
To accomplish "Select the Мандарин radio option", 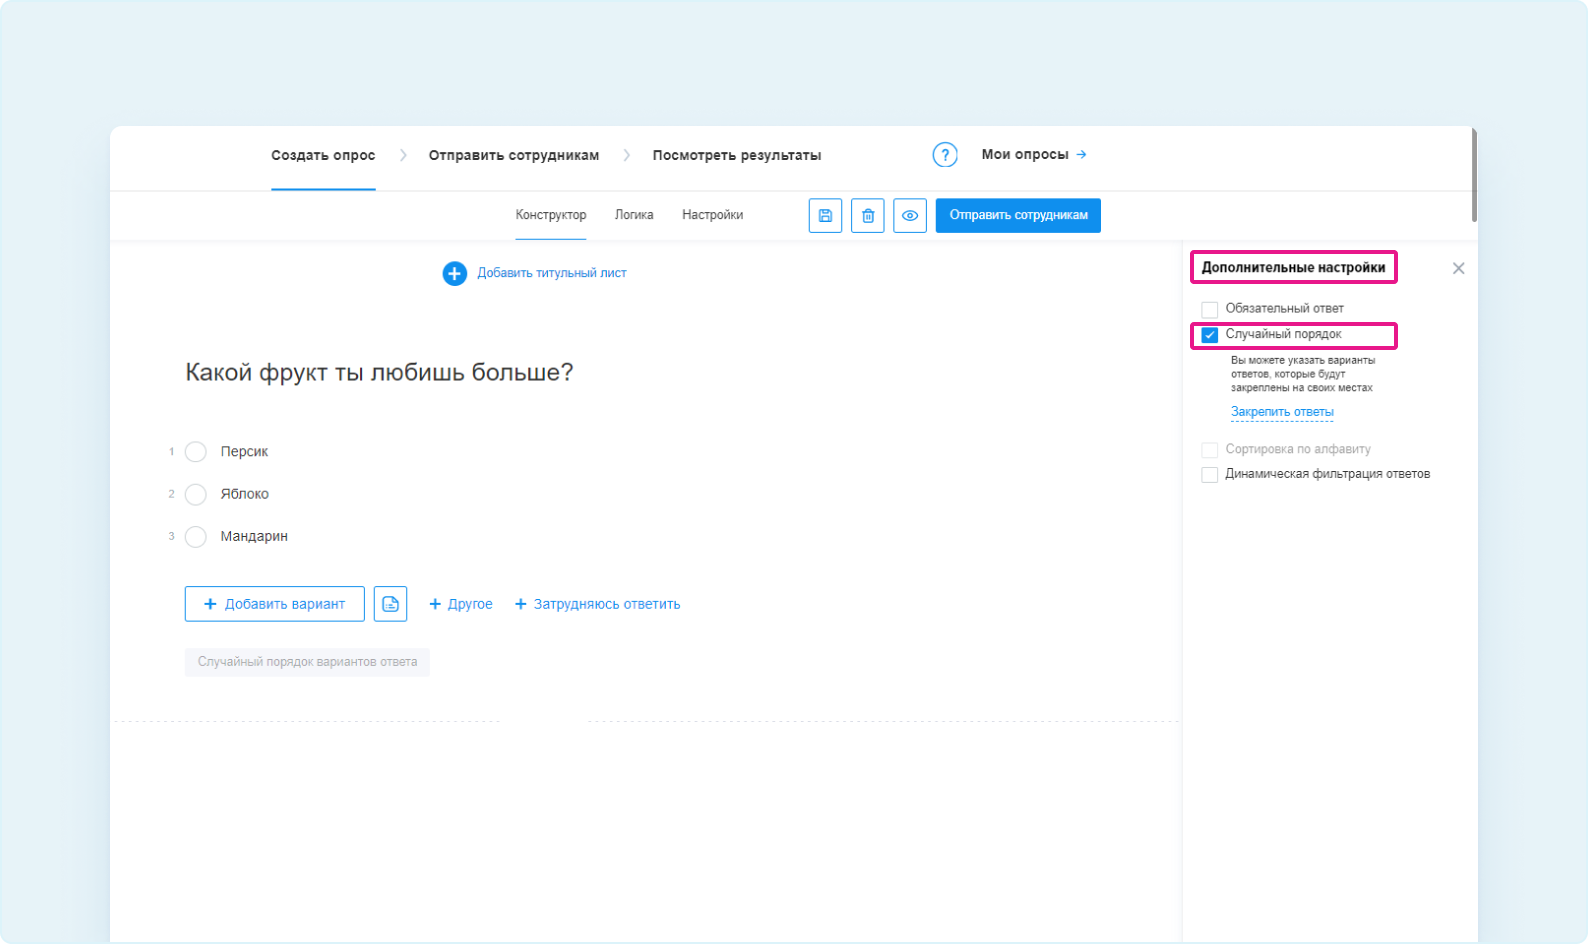I will pyautogui.click(x=196, y=537).
